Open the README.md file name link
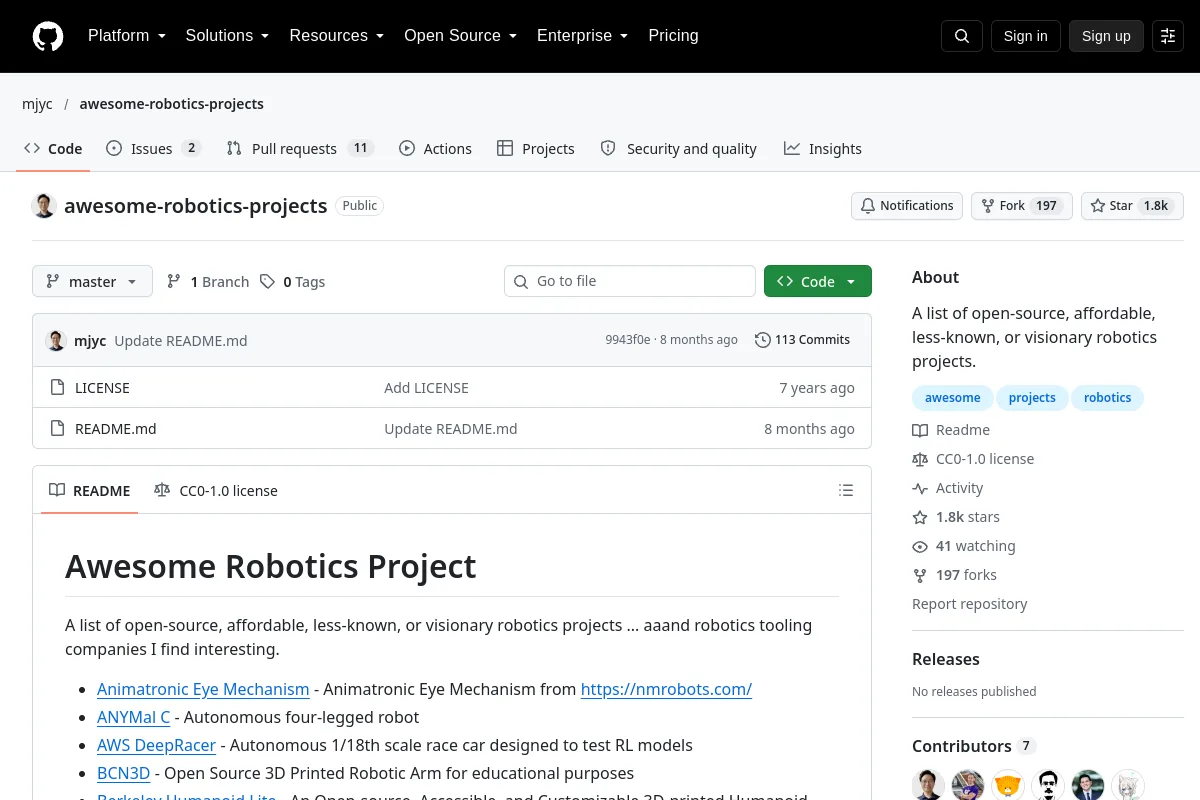 coord(116,429)
